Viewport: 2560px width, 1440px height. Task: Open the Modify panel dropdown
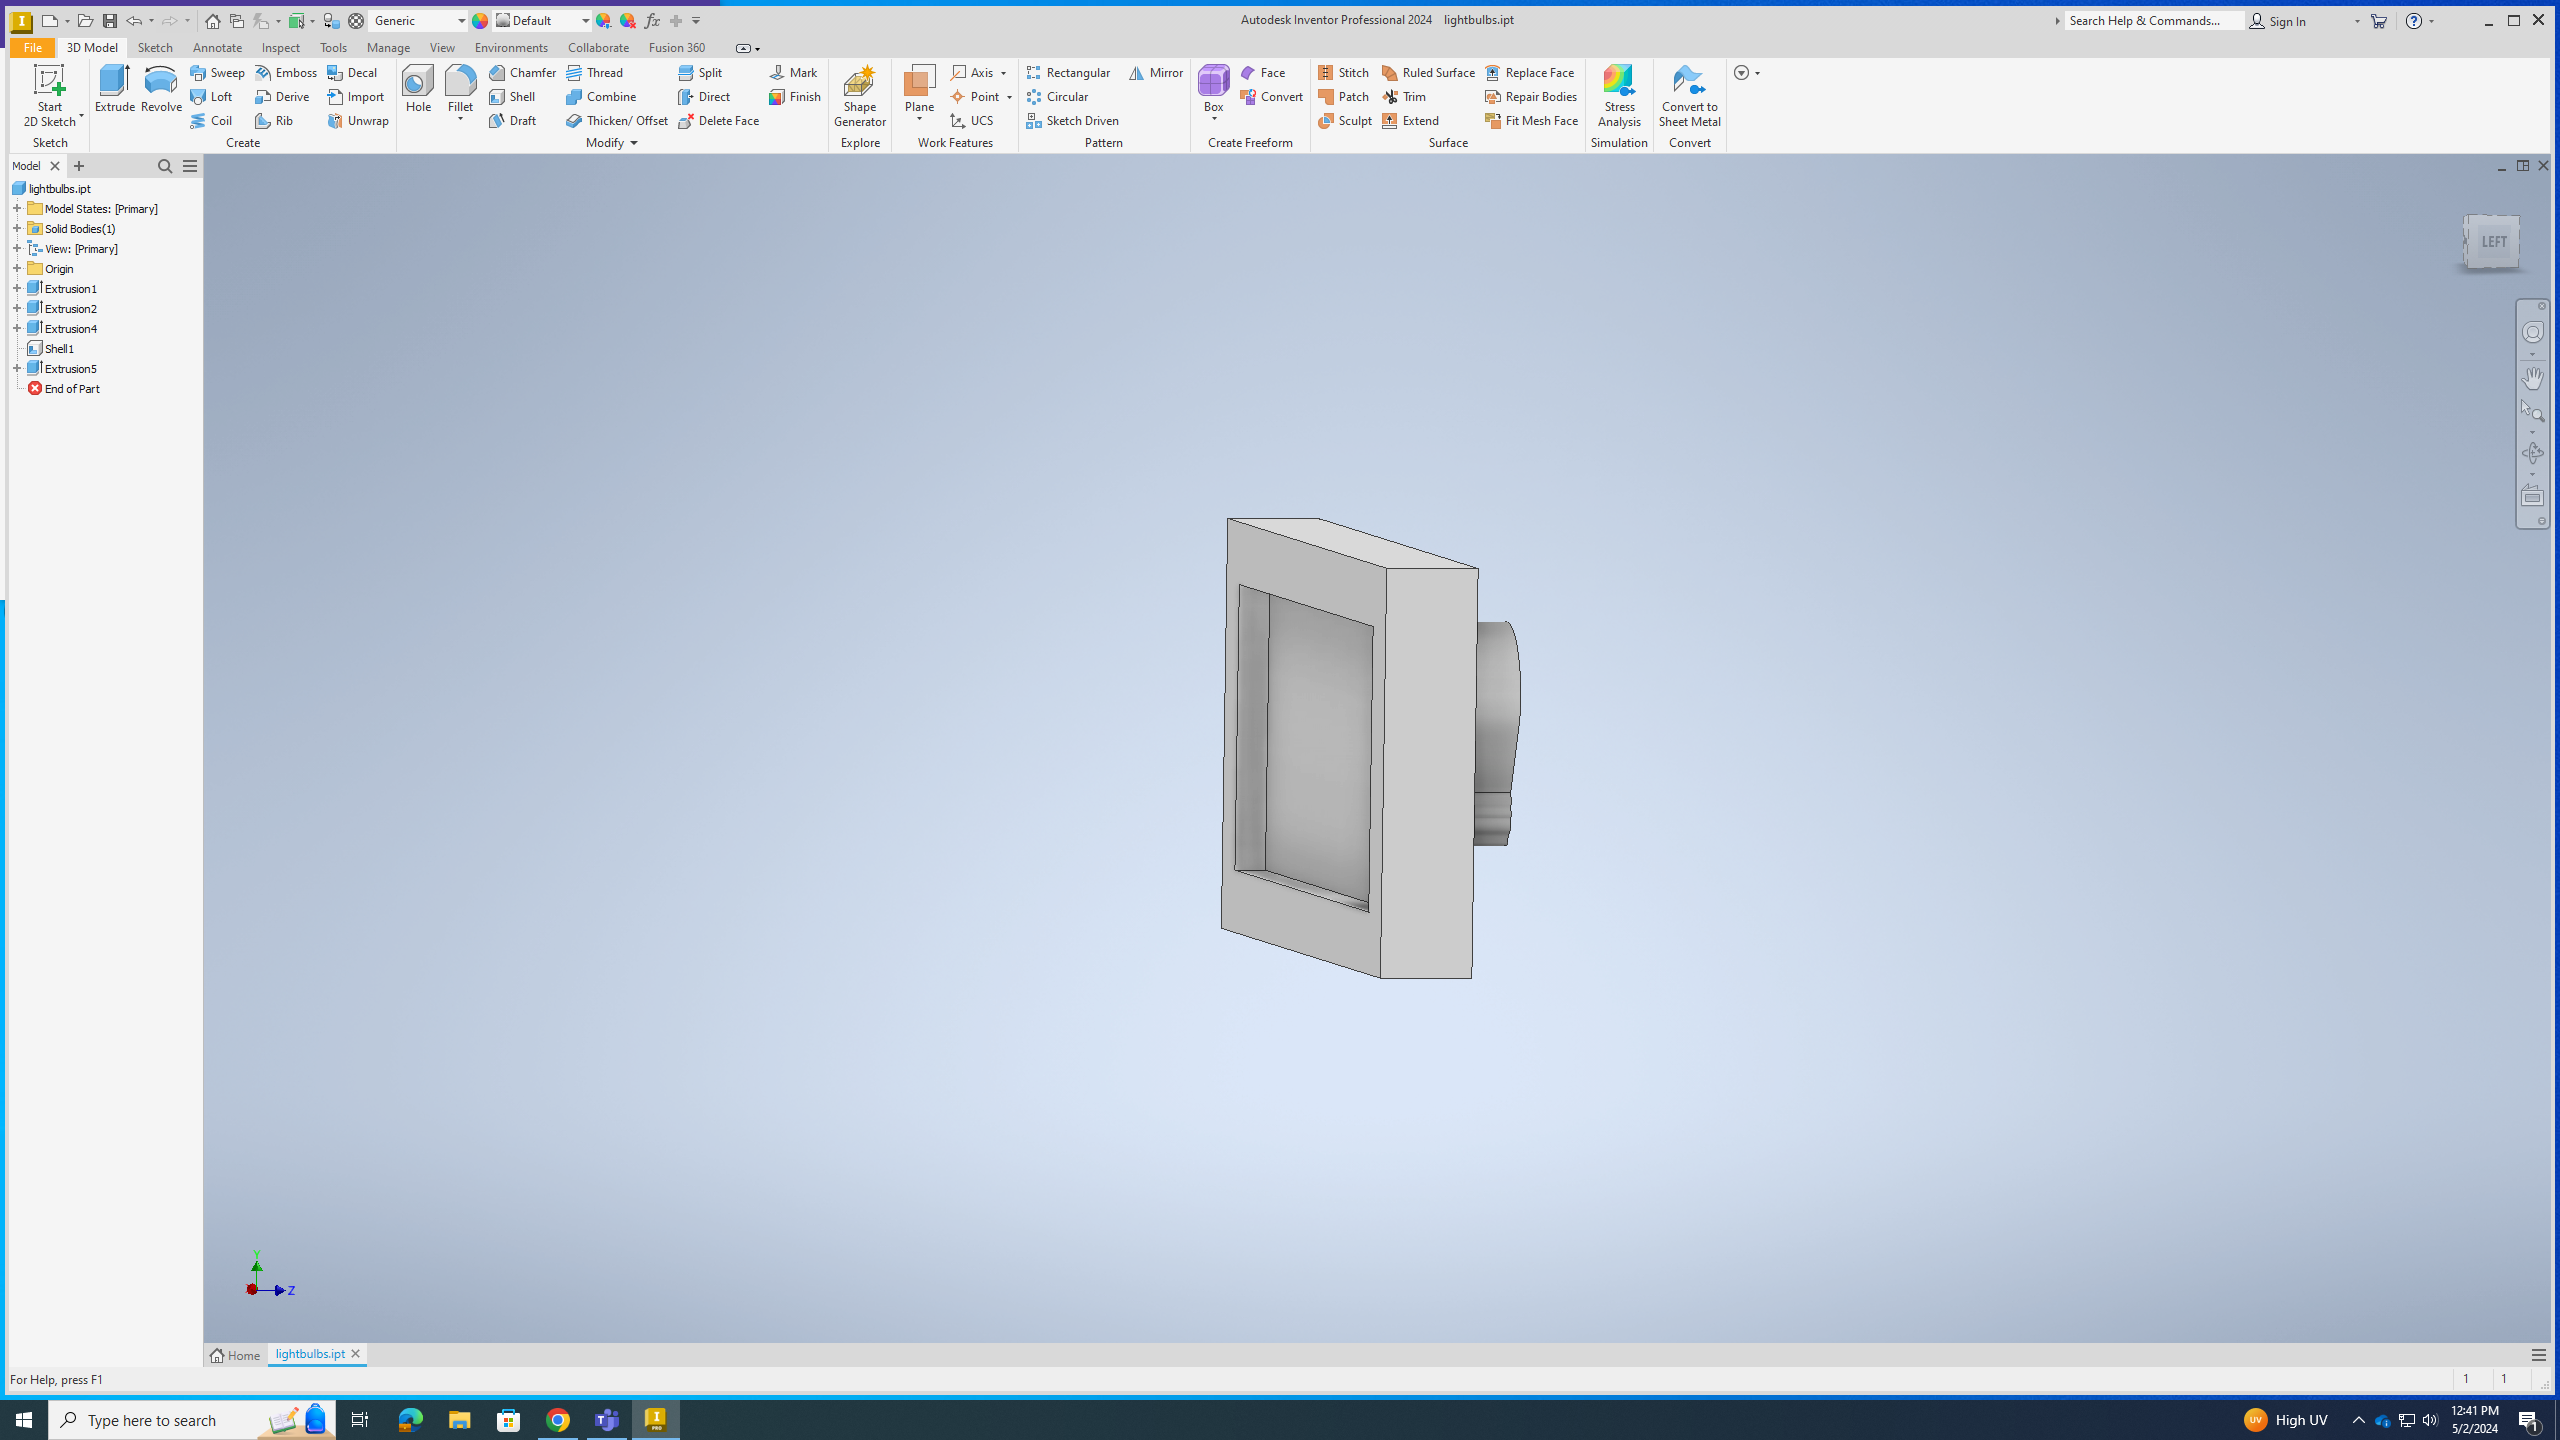coord(611,143)
